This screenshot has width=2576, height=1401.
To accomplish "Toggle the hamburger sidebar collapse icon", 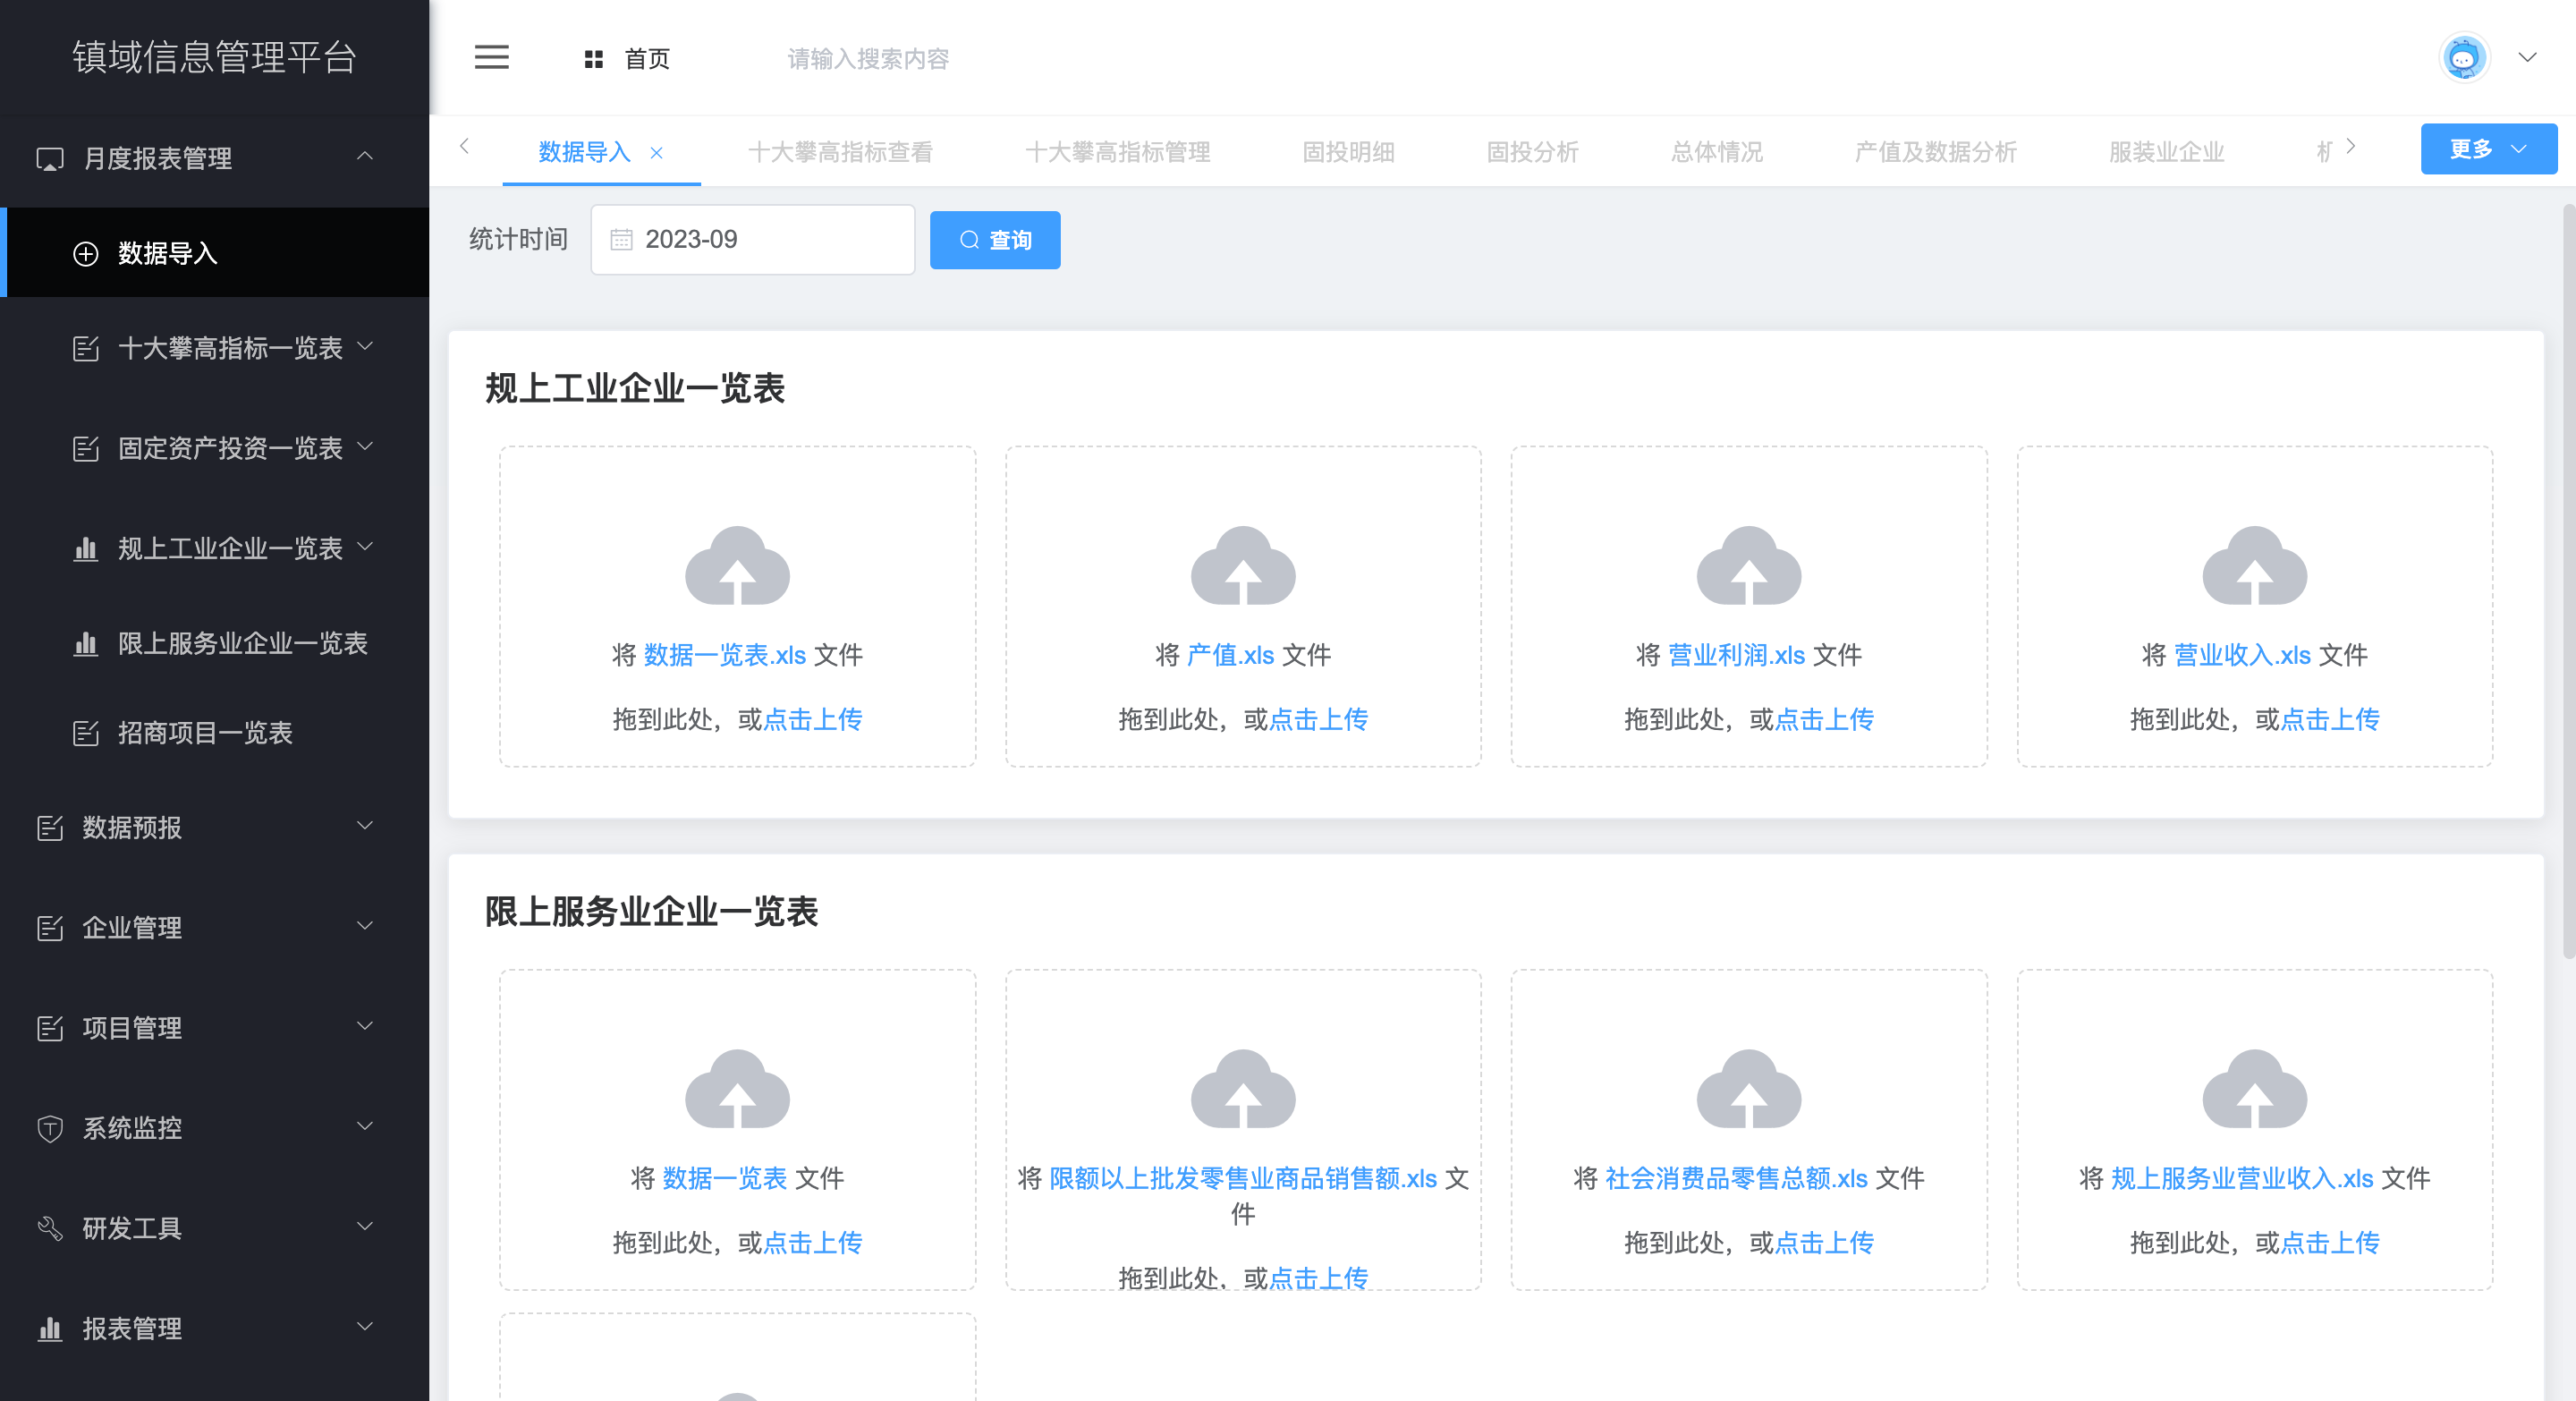I will pyautogui.click(x=491, y=57).
